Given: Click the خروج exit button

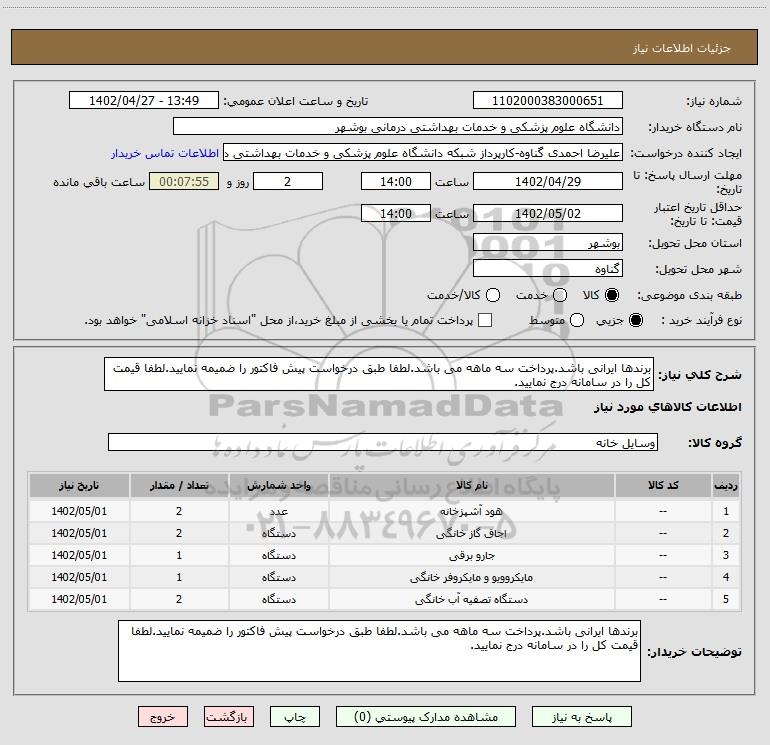Looking at the screenshot, I should [162, 717].
